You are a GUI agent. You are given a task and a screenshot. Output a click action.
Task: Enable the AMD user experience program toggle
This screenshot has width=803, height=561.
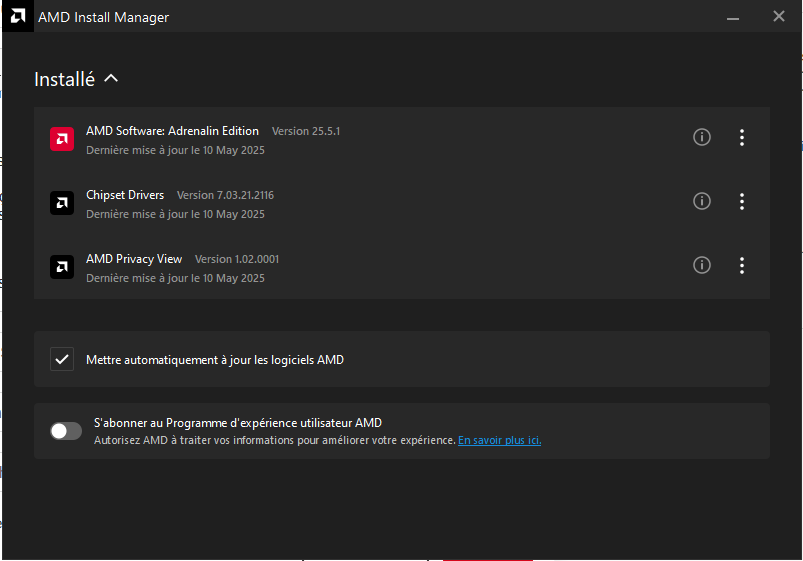tap(66, 431)
